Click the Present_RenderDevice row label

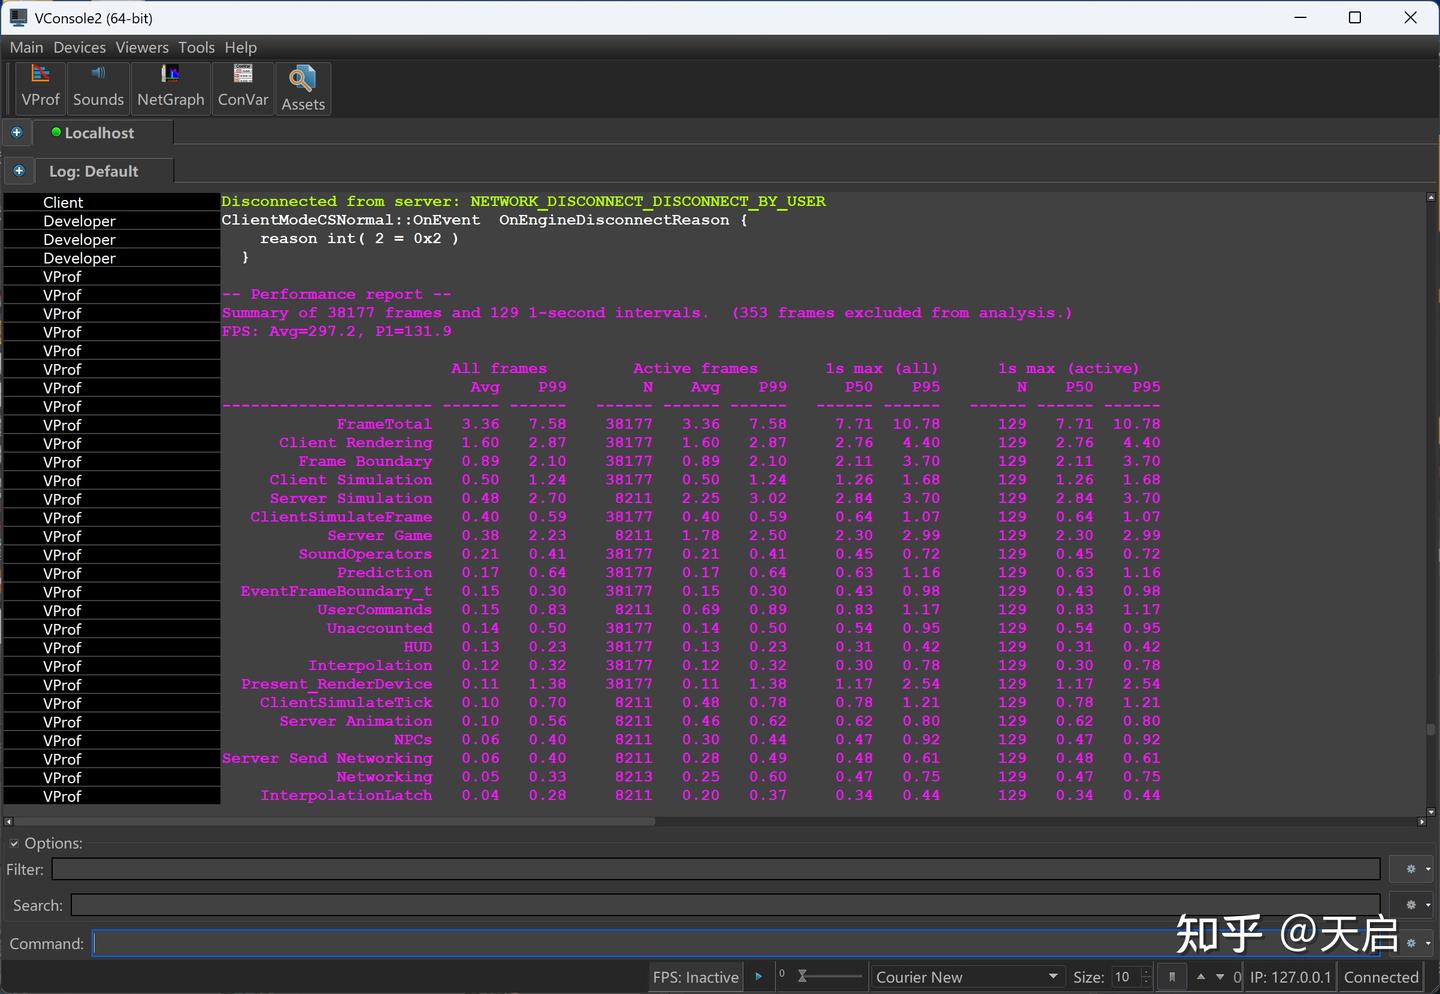337,684
